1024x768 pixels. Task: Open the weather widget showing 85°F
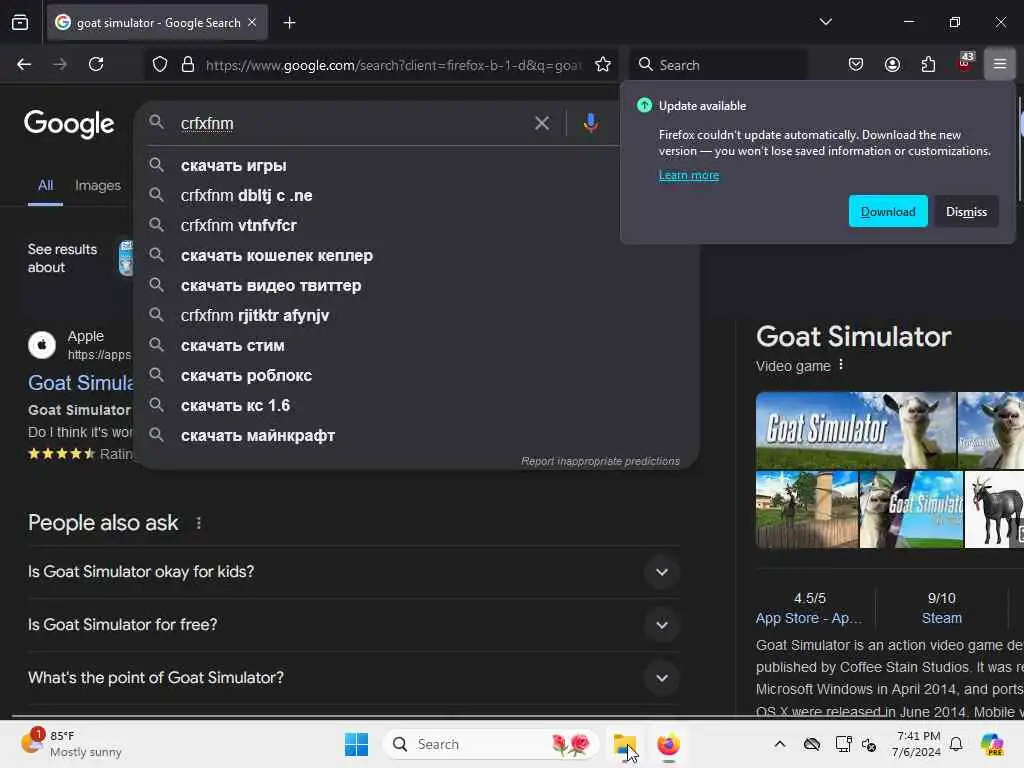[x=72, y=744]
